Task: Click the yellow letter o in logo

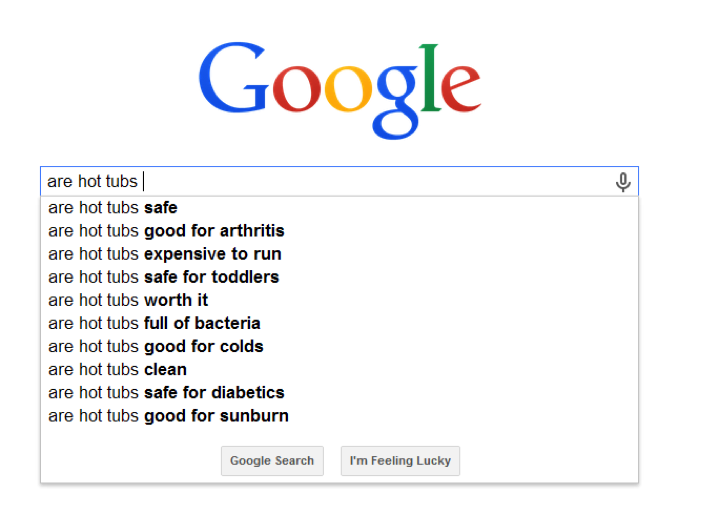Action: 349,89
